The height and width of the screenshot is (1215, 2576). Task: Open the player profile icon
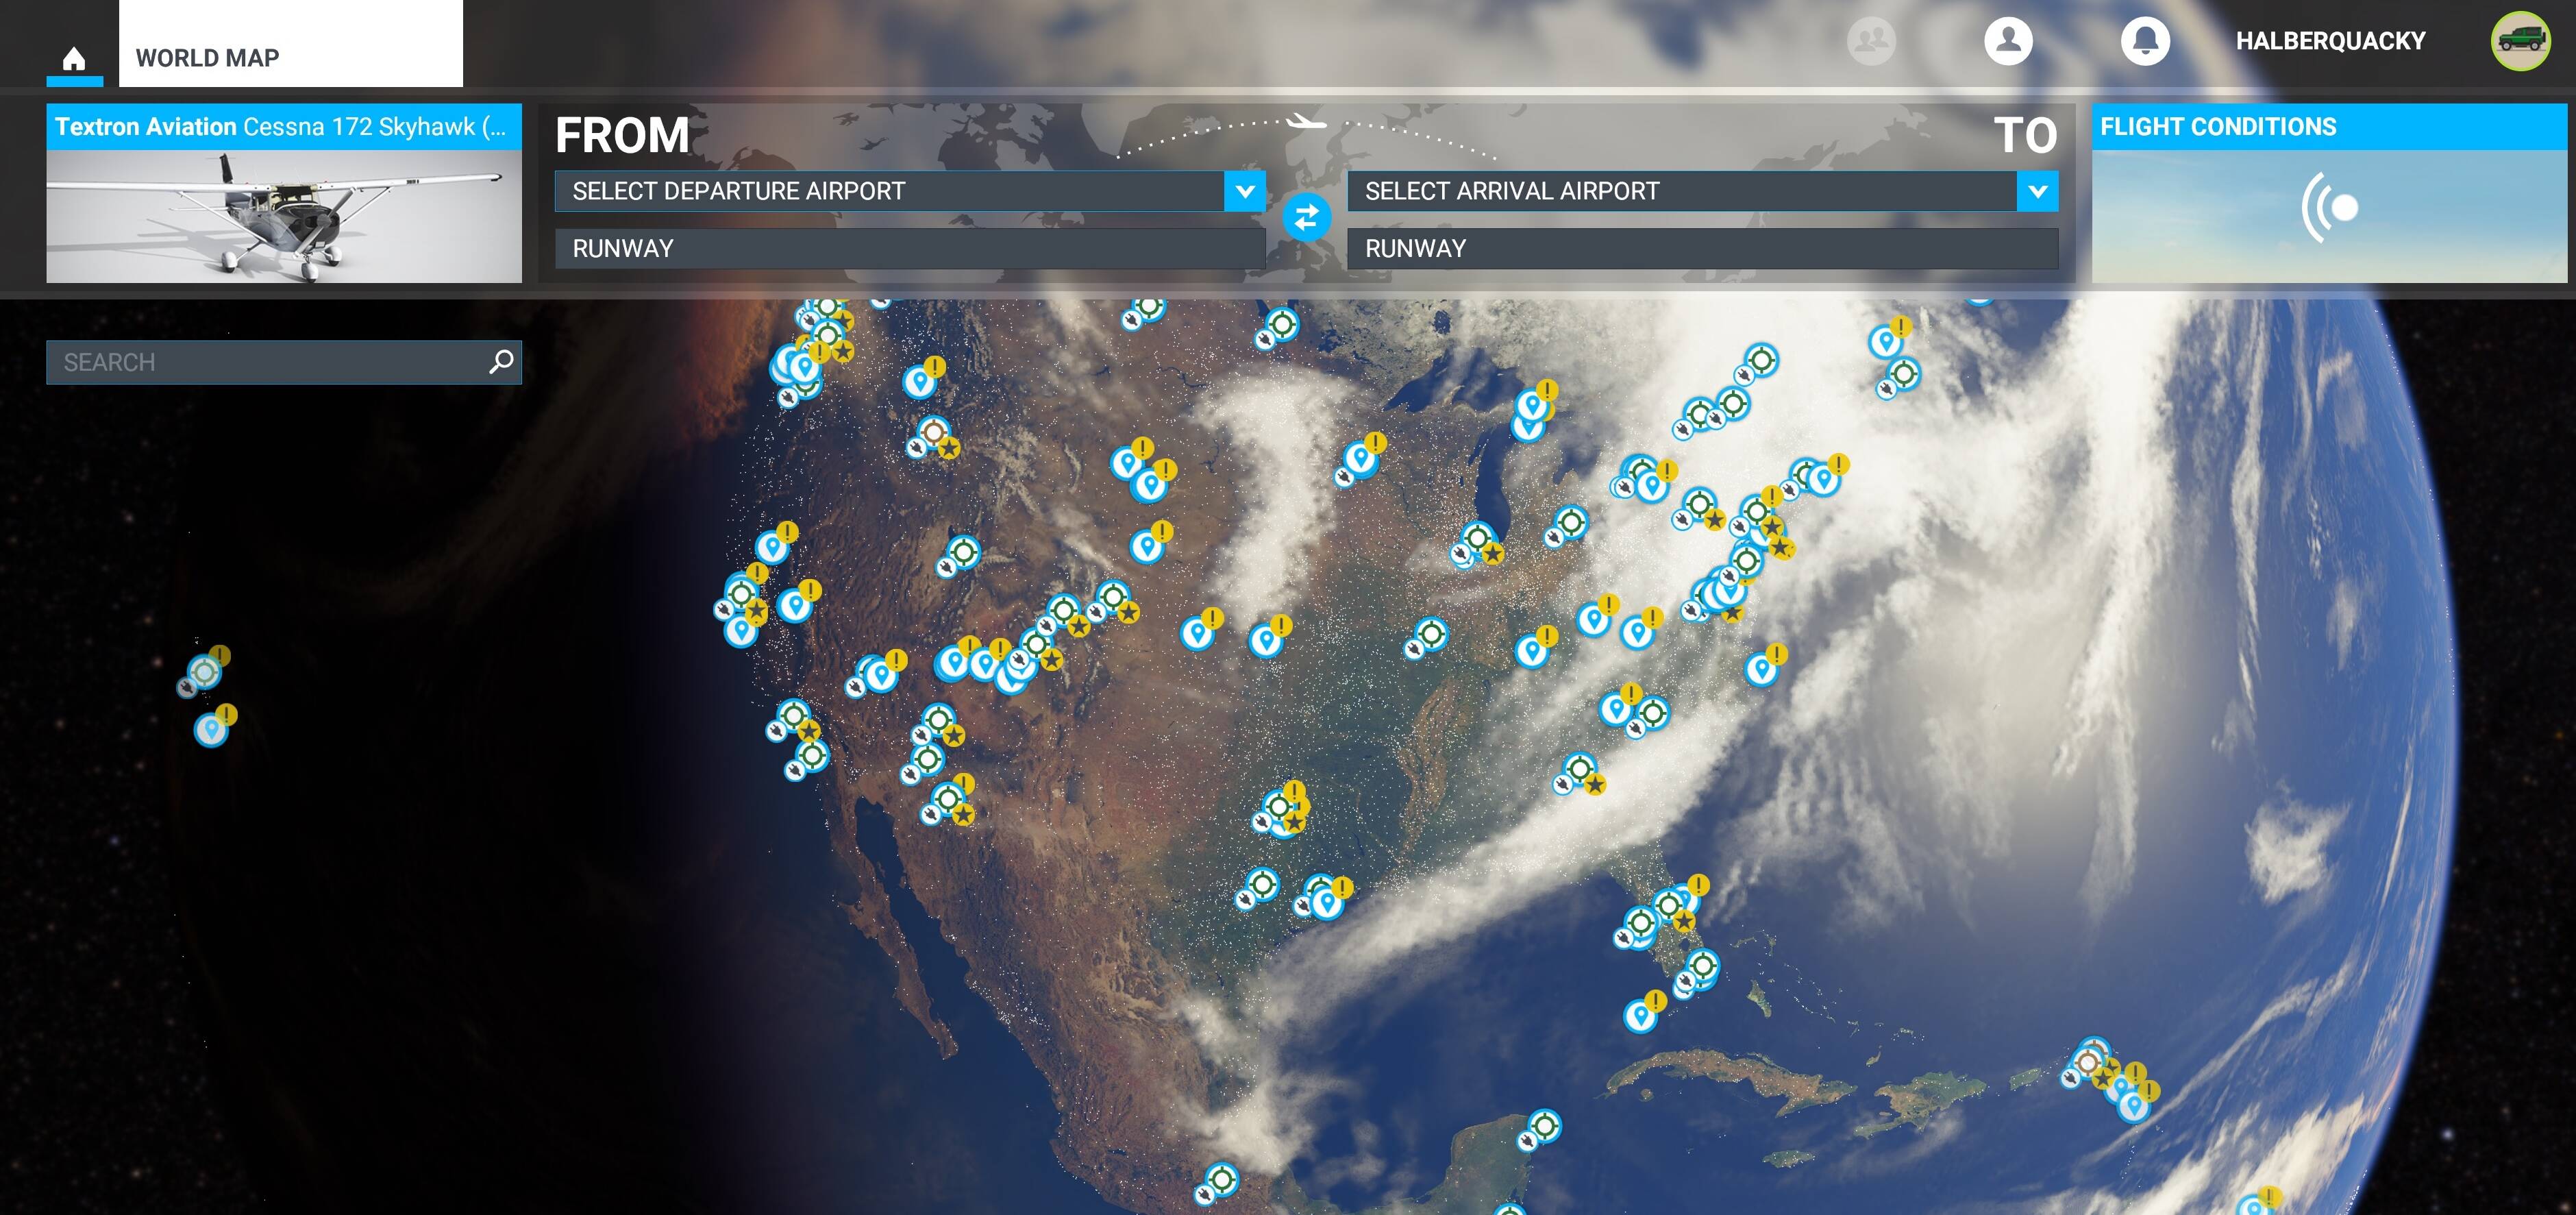2008,41
